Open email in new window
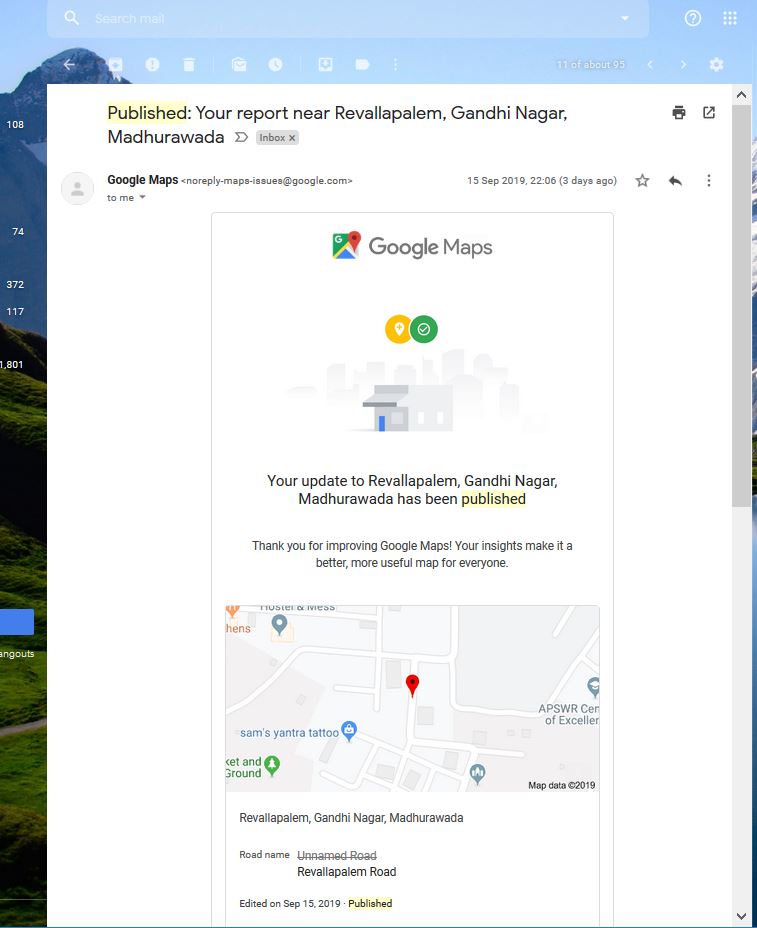 709,112
